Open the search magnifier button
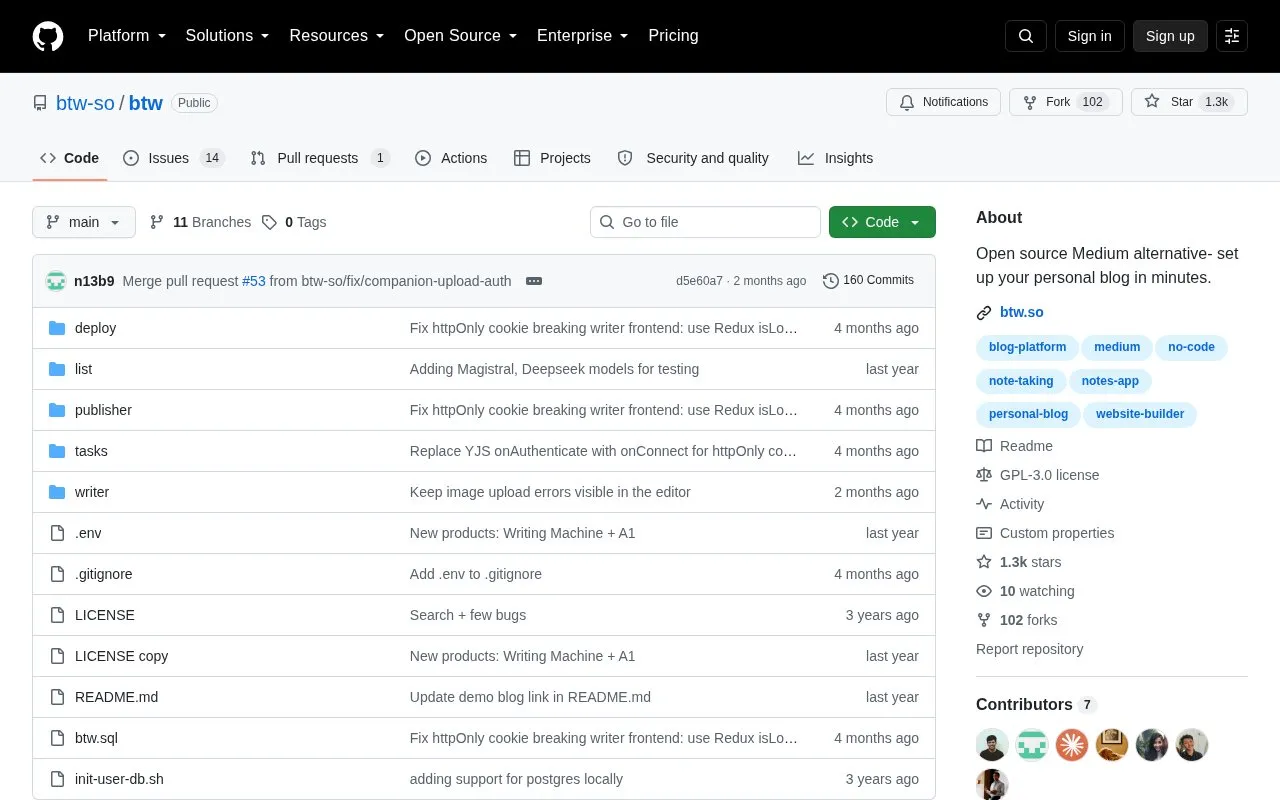The height and width of the screenshot is (800, 1280). (1026, 36)
